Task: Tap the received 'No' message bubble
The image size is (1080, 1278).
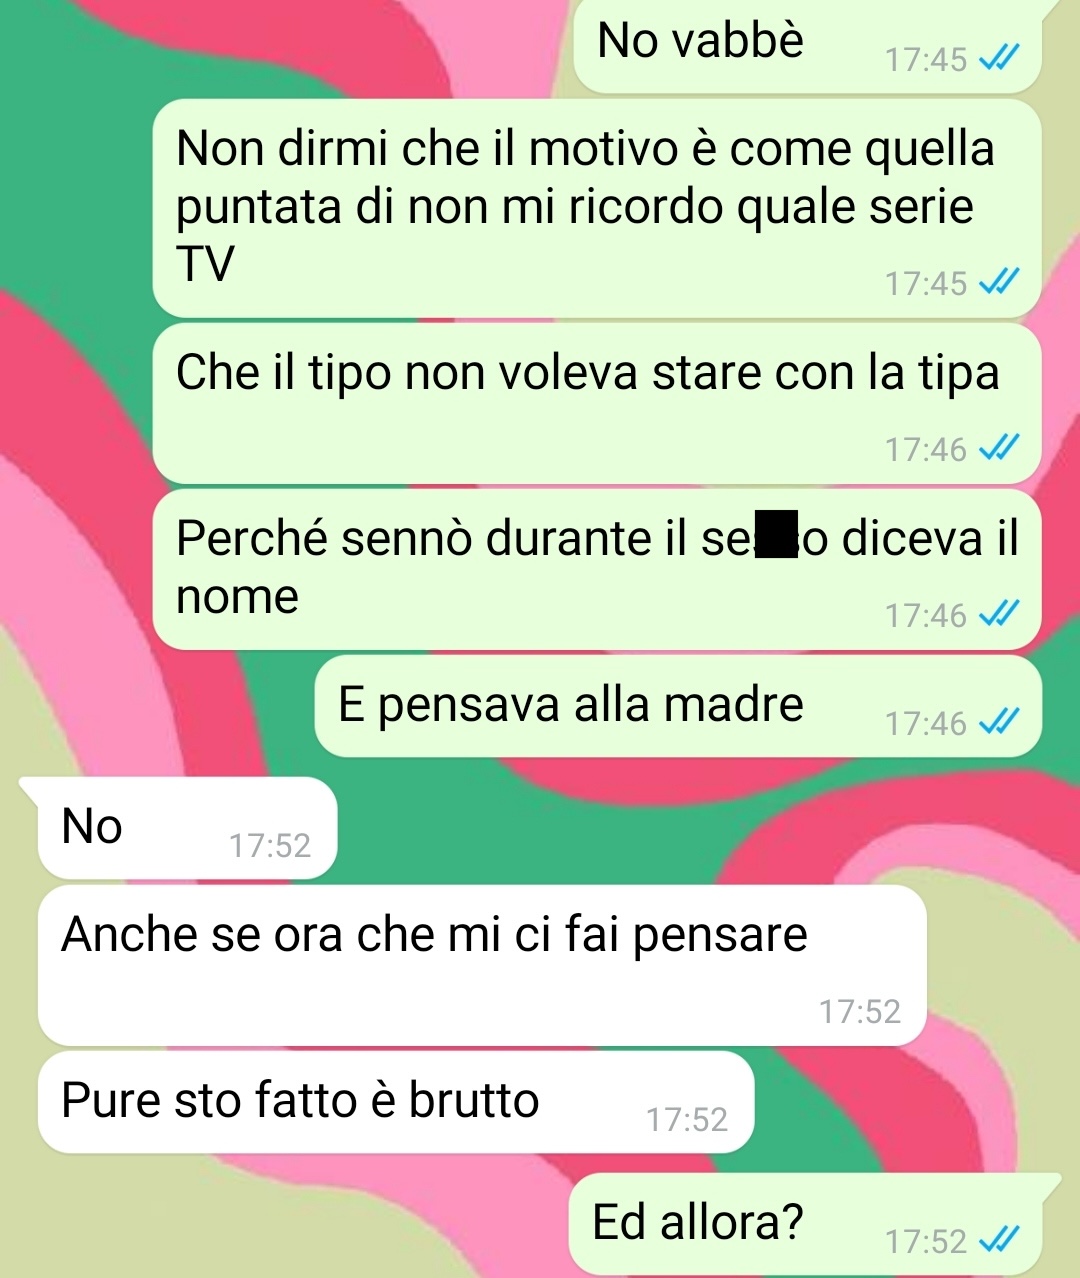Action: click(x=187, y=828)
